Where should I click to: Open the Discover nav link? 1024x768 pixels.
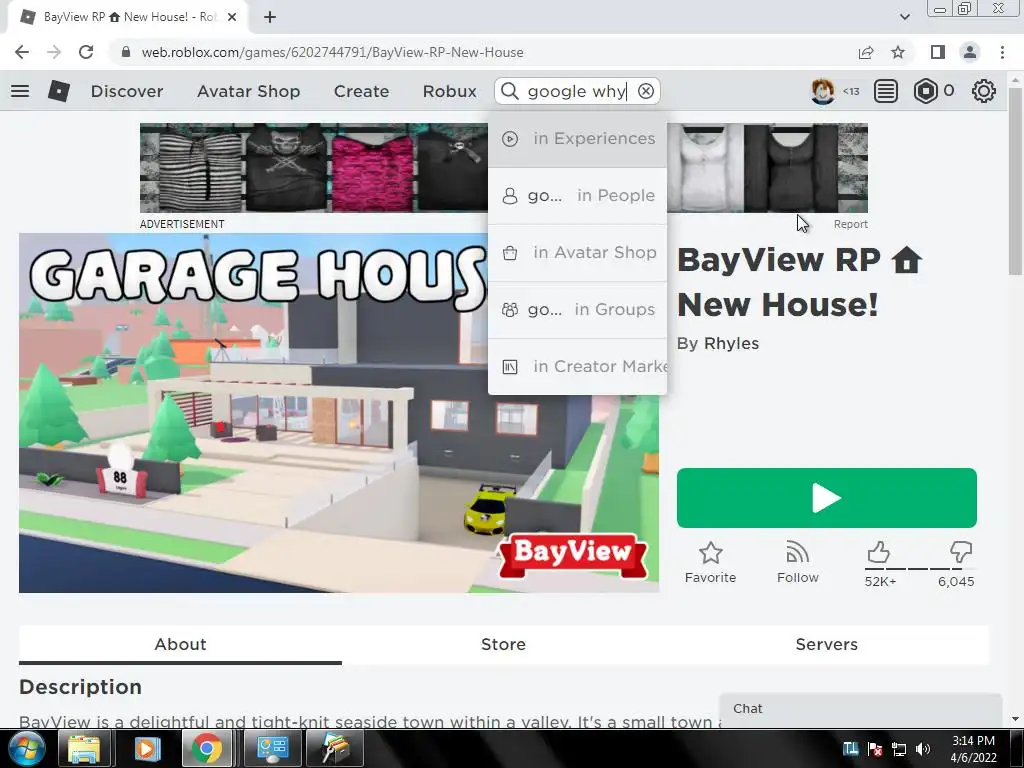point(127,91)
